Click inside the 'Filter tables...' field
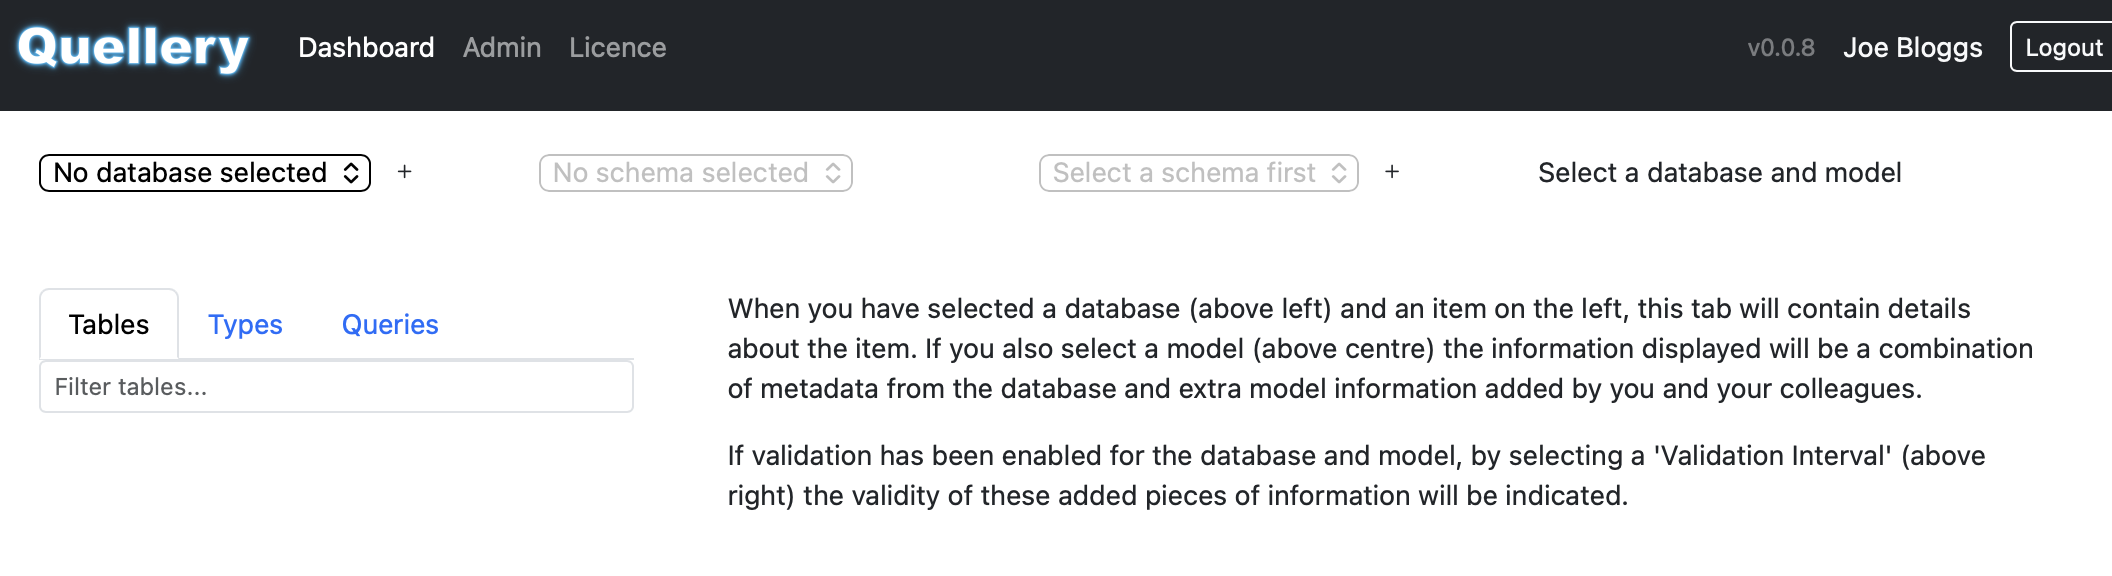This screenshot has height=576, width=2112. tap(335, 385)
